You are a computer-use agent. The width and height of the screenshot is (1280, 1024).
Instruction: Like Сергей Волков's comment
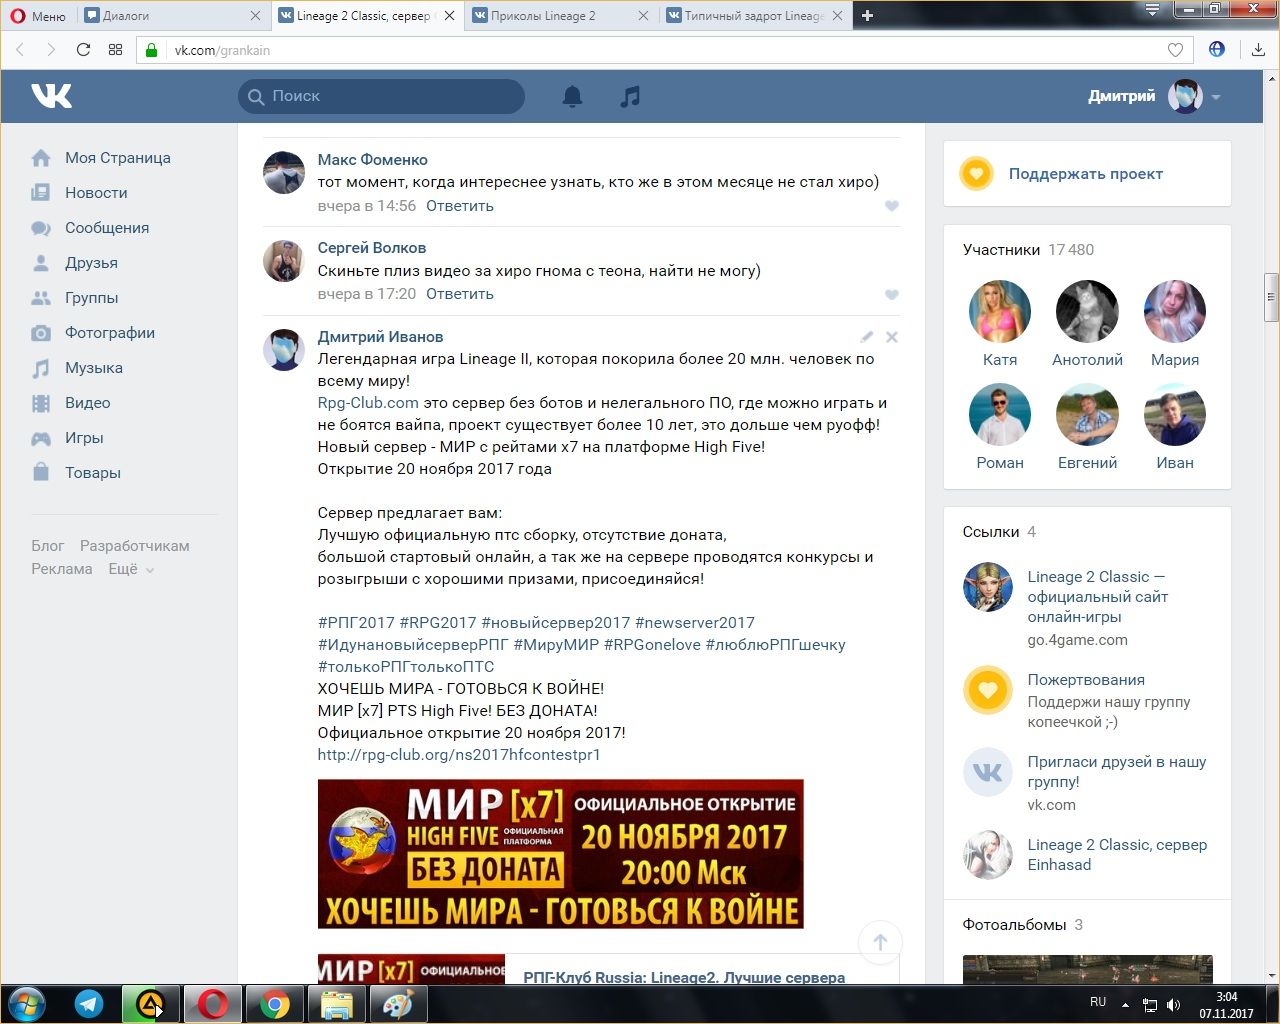coord(892,294)
